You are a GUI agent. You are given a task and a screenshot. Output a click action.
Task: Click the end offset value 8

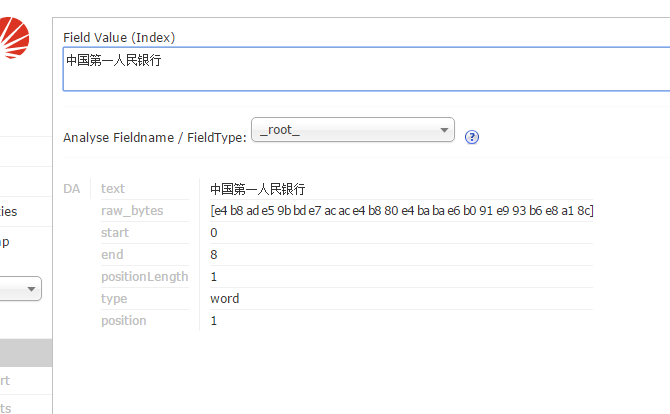214,255
